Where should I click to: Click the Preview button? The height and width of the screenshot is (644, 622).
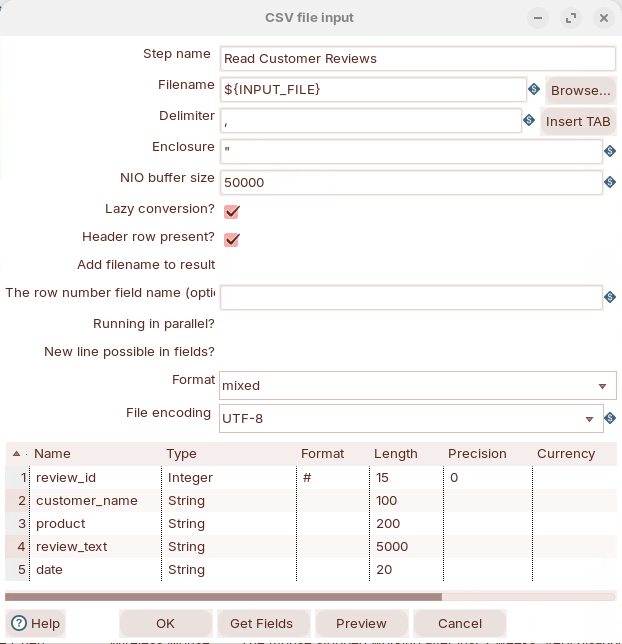point(361,623)
